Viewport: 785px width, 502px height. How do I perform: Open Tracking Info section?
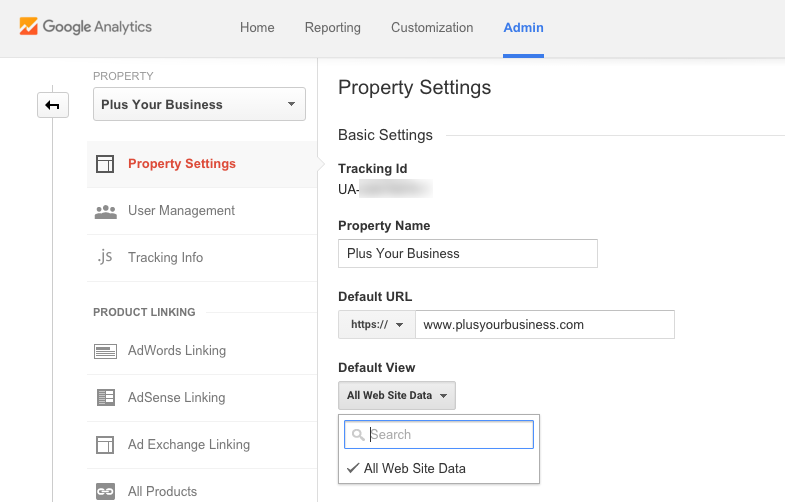(x=202, y=258)
